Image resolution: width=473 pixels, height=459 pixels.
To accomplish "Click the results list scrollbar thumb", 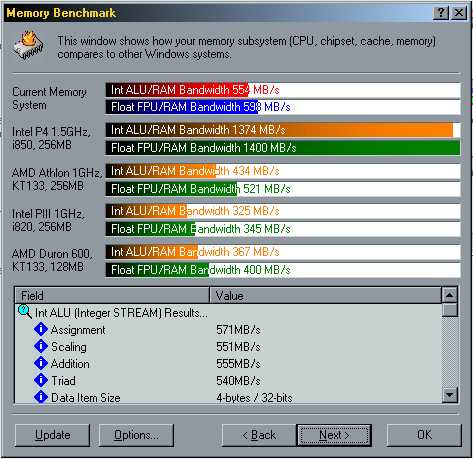I will click(x=449, y=310).
